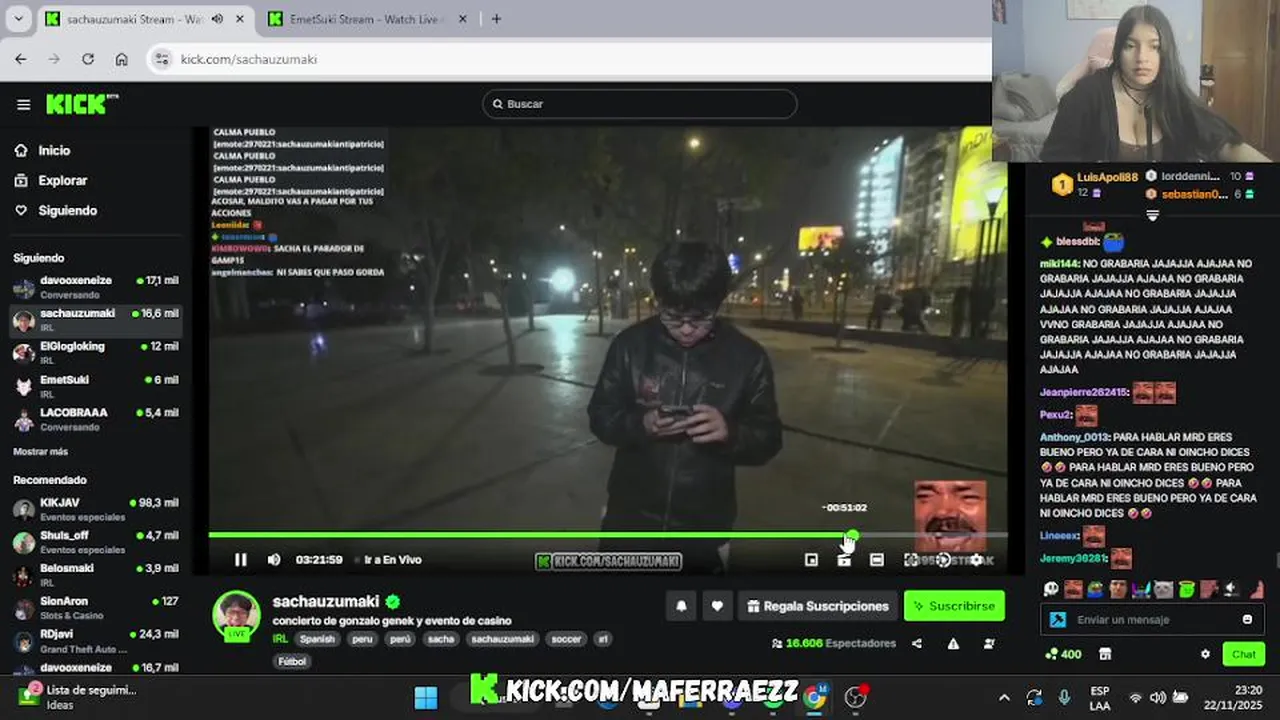The width and height of the screenshot is (1280, 720).
Task: Click Regala Suscripciones button
Action: pyautogui.click(x=818, y=606)
